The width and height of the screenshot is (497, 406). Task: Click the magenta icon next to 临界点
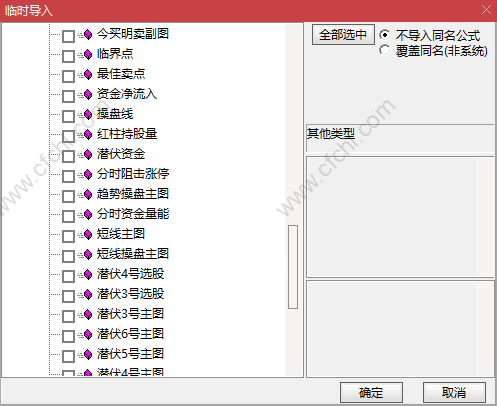tap(88, 55)
